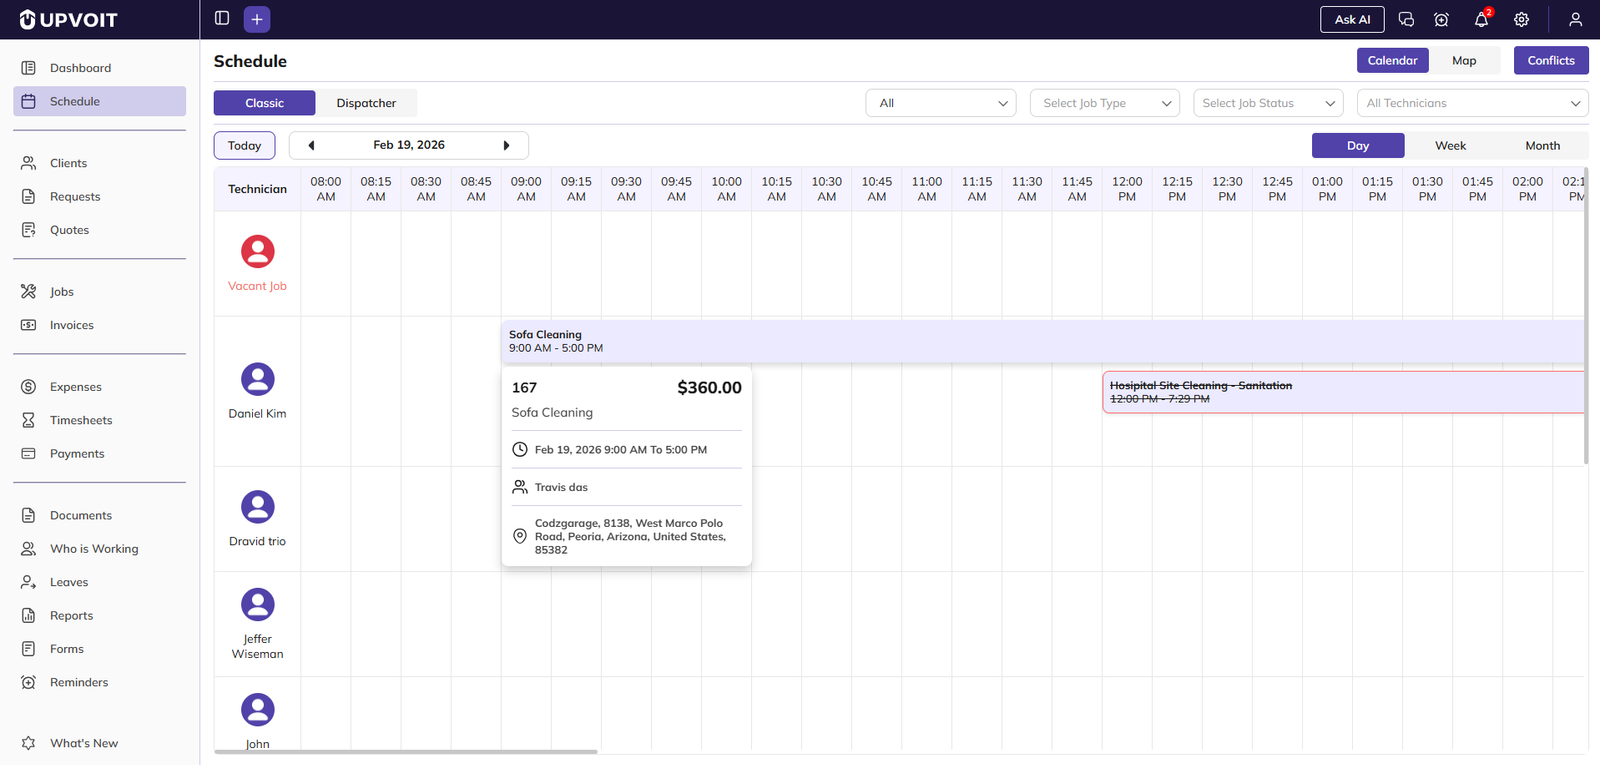Viewport: 1600px width, 765px height.
Task: Switch to Map view
Action: tap(1464, 60)
